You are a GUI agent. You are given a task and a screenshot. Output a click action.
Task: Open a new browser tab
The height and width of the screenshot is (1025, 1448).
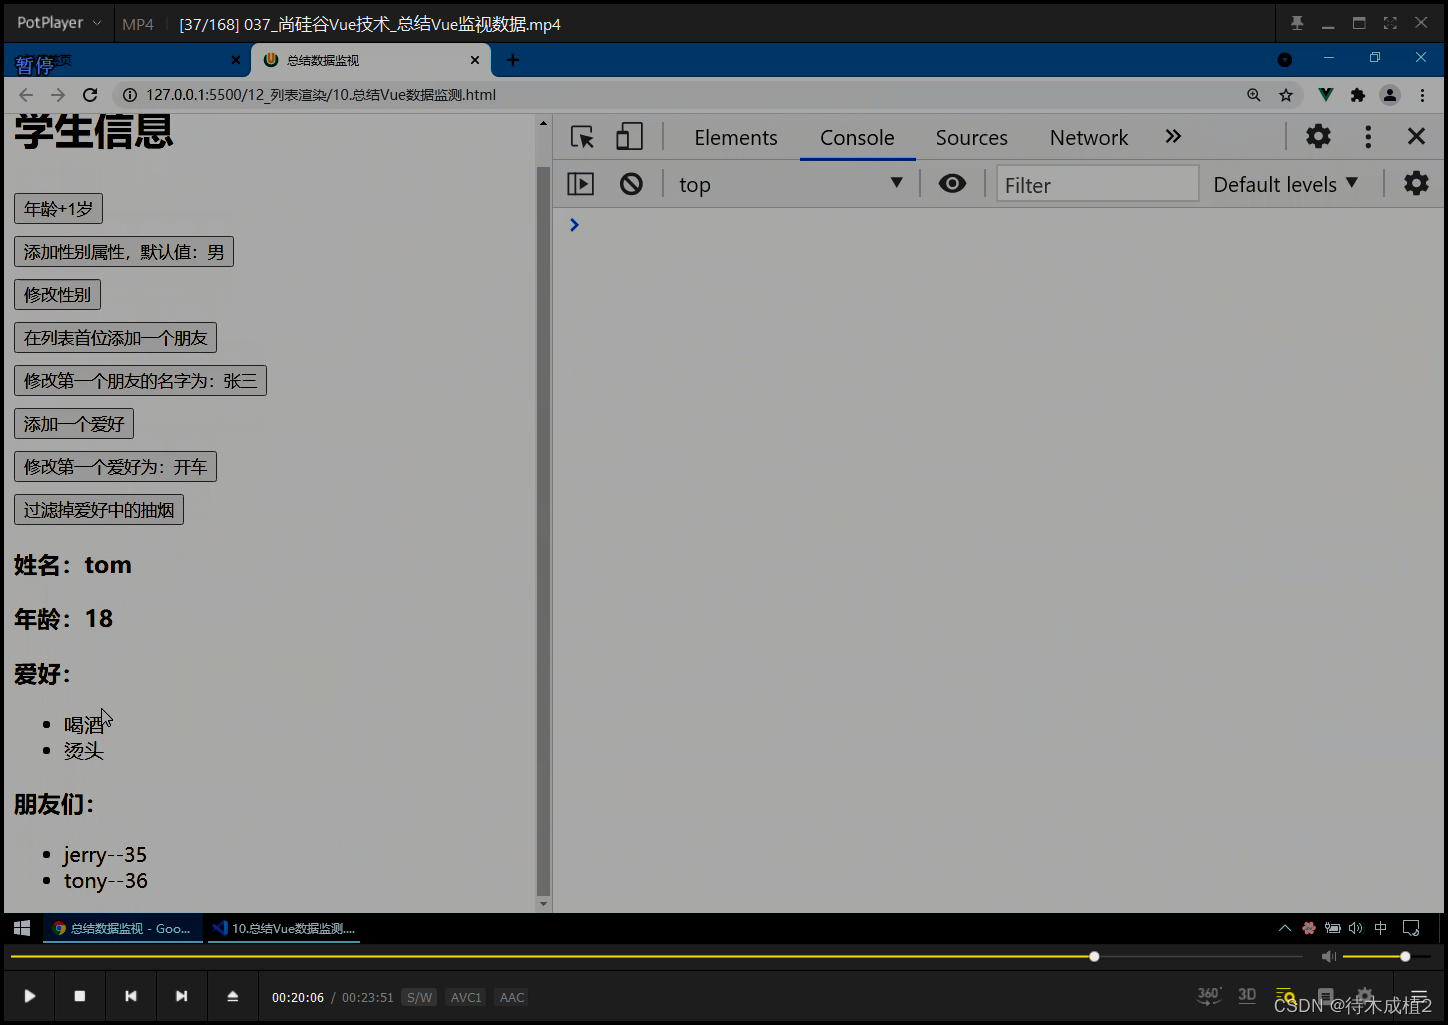click(x=513, y=60)
